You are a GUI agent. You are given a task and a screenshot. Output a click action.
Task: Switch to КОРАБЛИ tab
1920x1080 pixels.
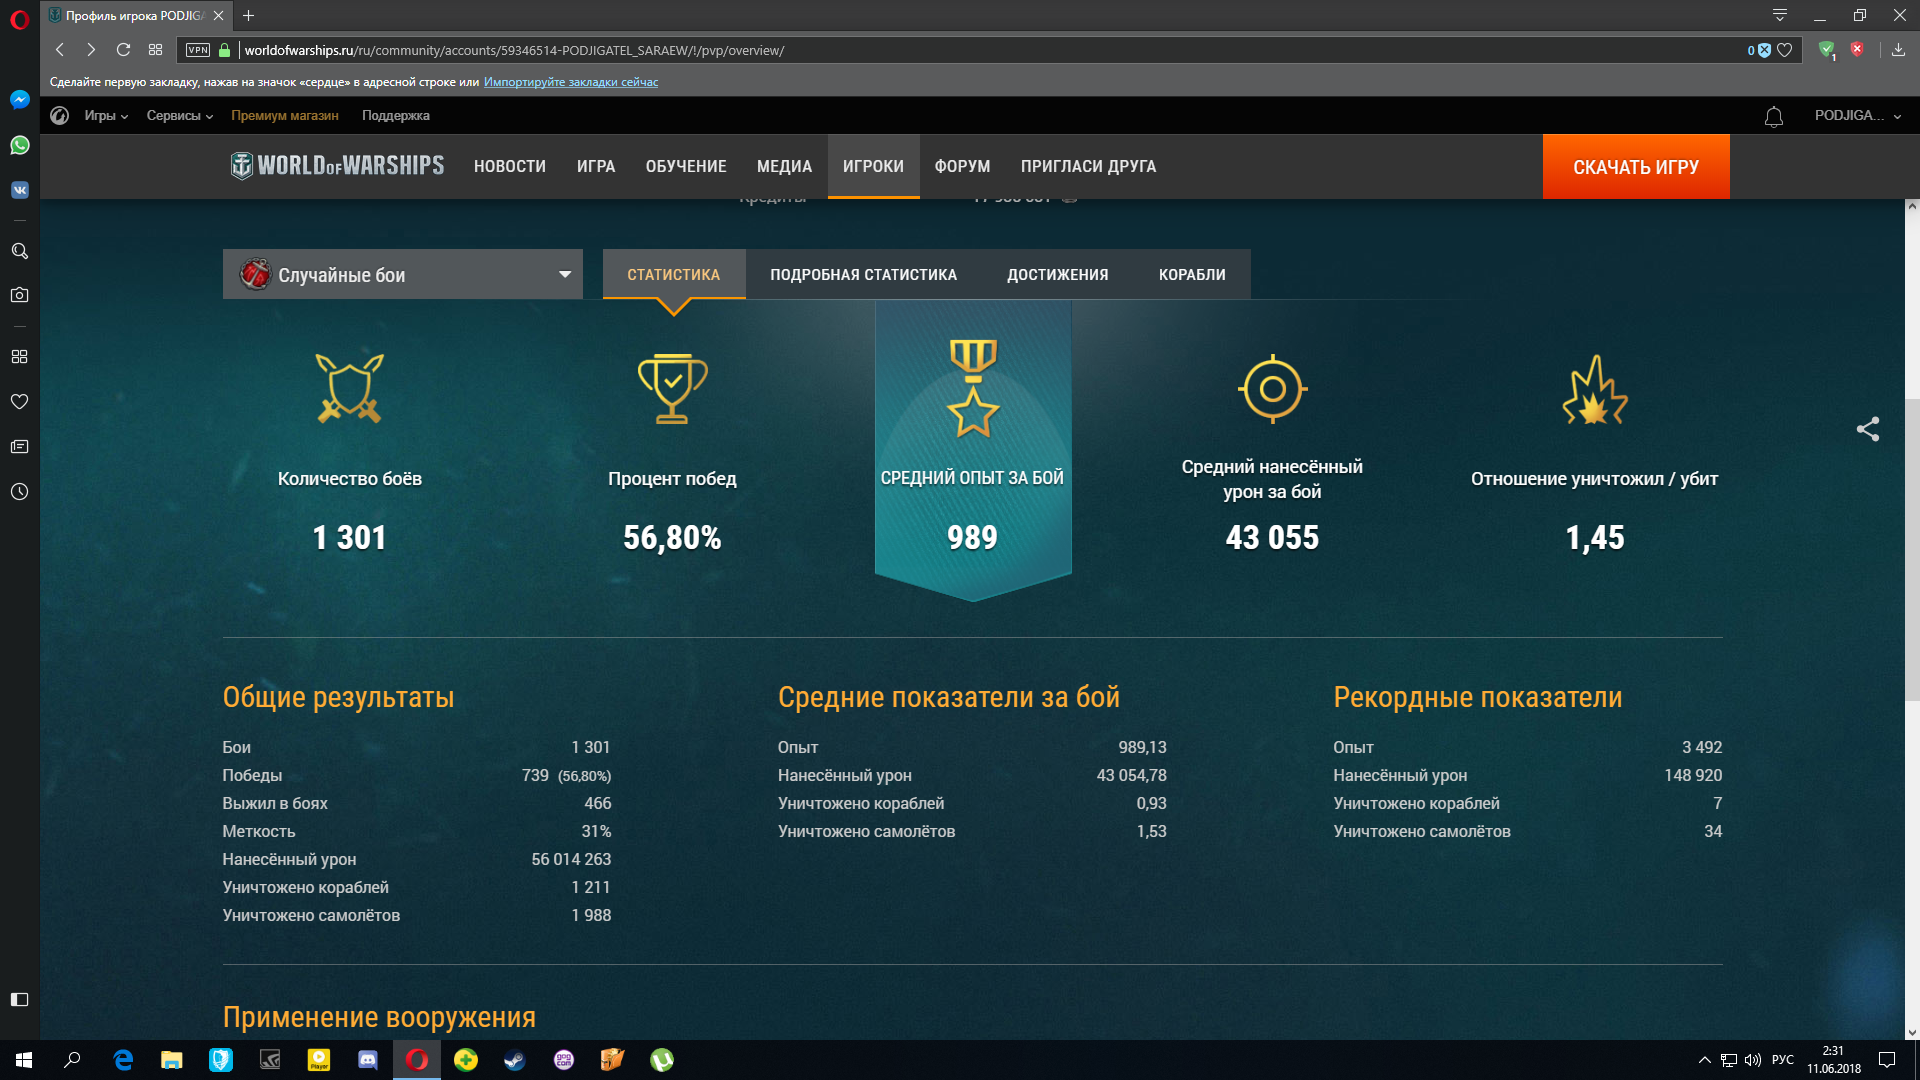(x=1192, y=274)
